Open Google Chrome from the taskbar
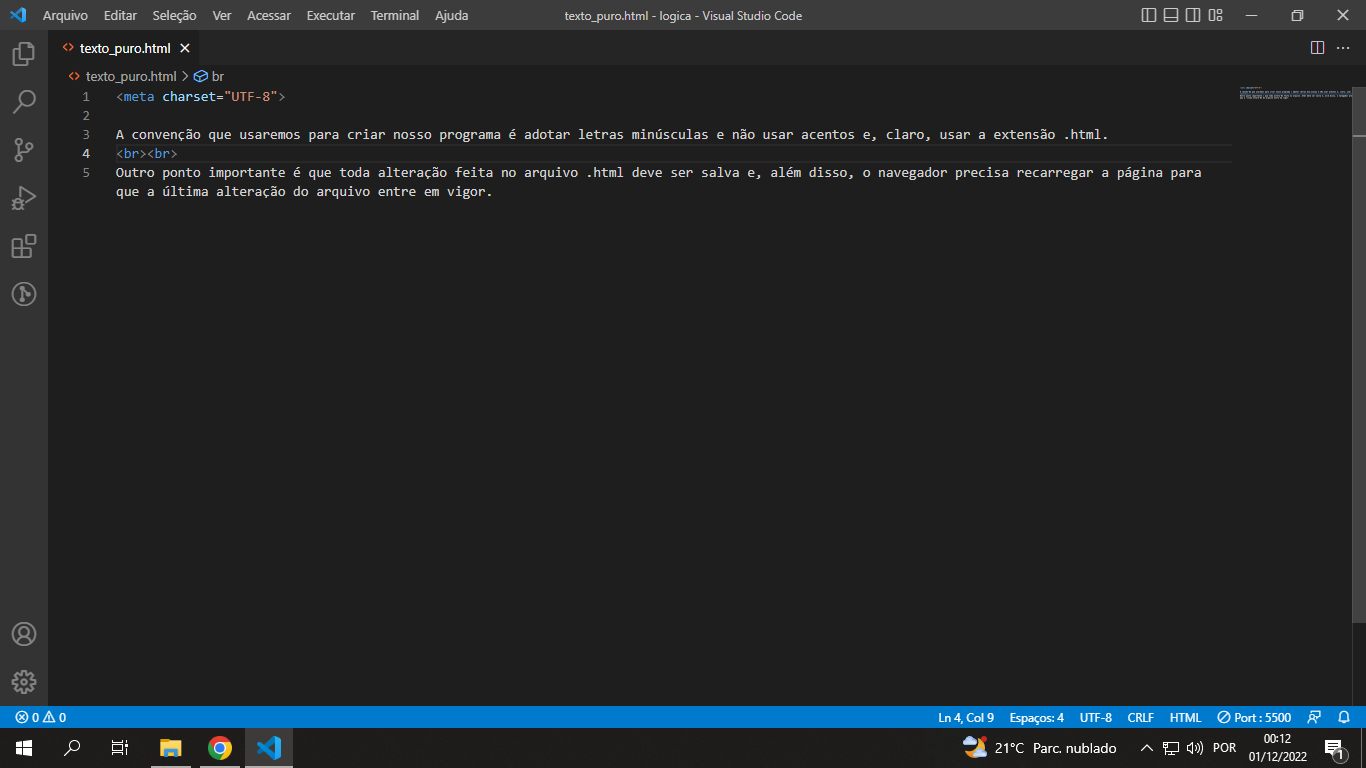This screenshot has width=1366, height=768. [220, 748]
